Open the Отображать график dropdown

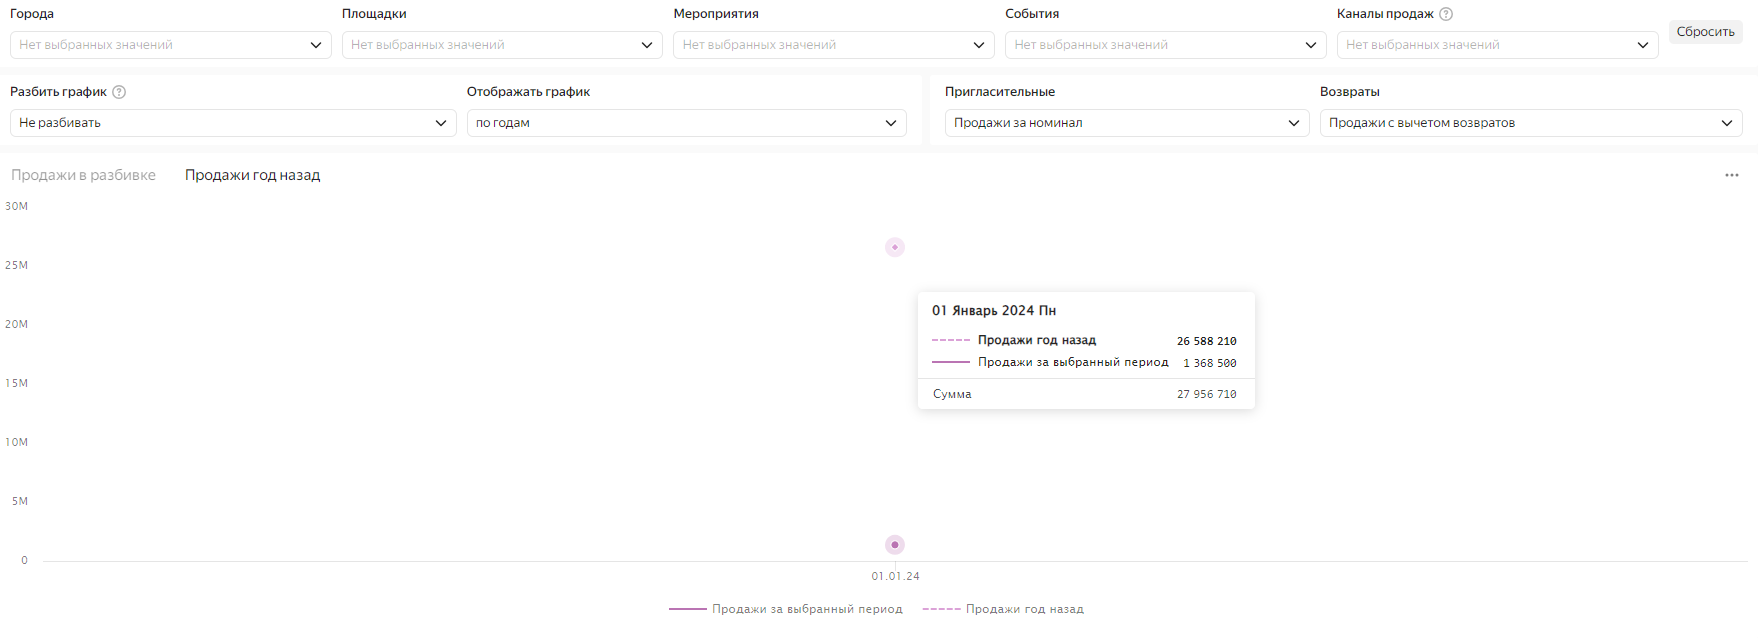click(x=687, y=123)
